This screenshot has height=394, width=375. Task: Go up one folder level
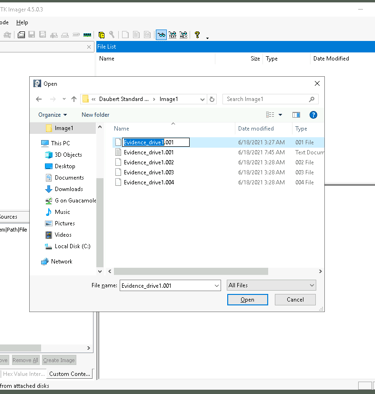(x=74, y=99)
